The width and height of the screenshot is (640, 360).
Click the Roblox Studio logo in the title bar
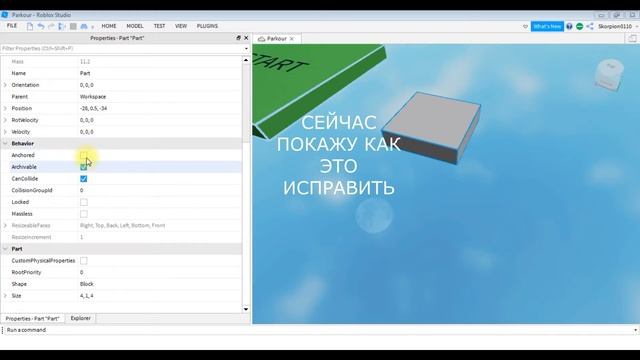pyautogui.click(x=4, y=15)
